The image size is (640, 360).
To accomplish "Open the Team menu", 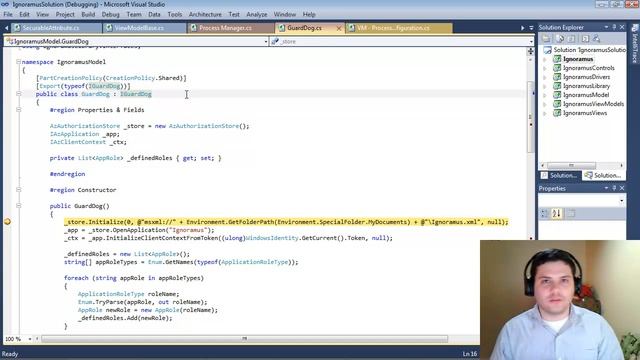I will (x=133, y=14).
